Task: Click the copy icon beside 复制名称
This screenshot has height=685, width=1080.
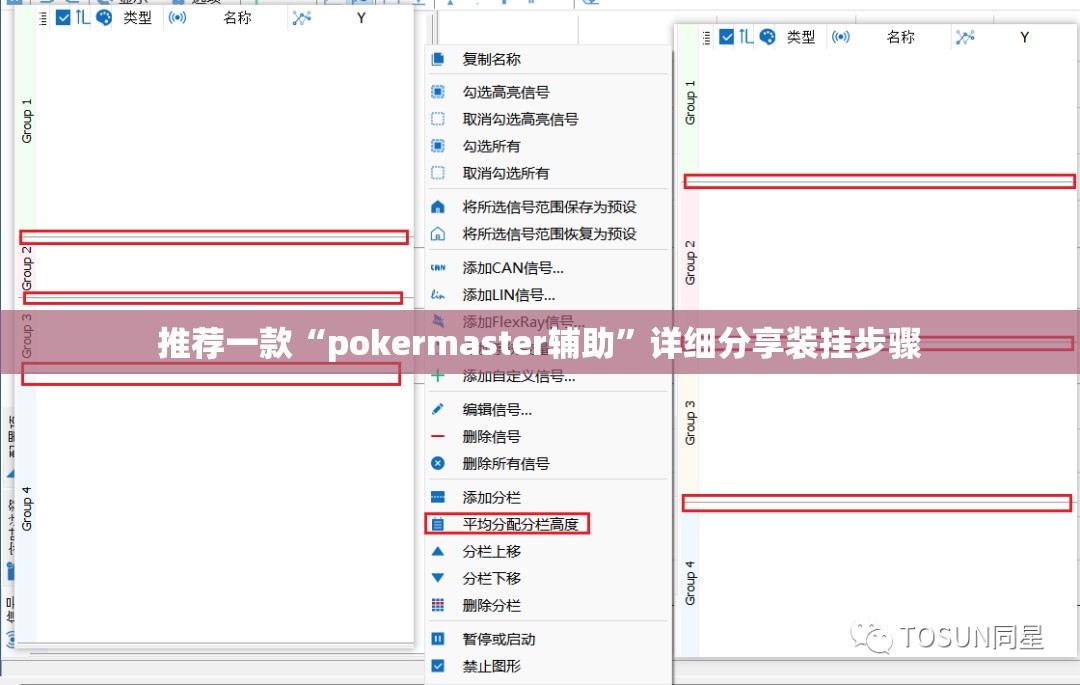Action: point(437,59)
